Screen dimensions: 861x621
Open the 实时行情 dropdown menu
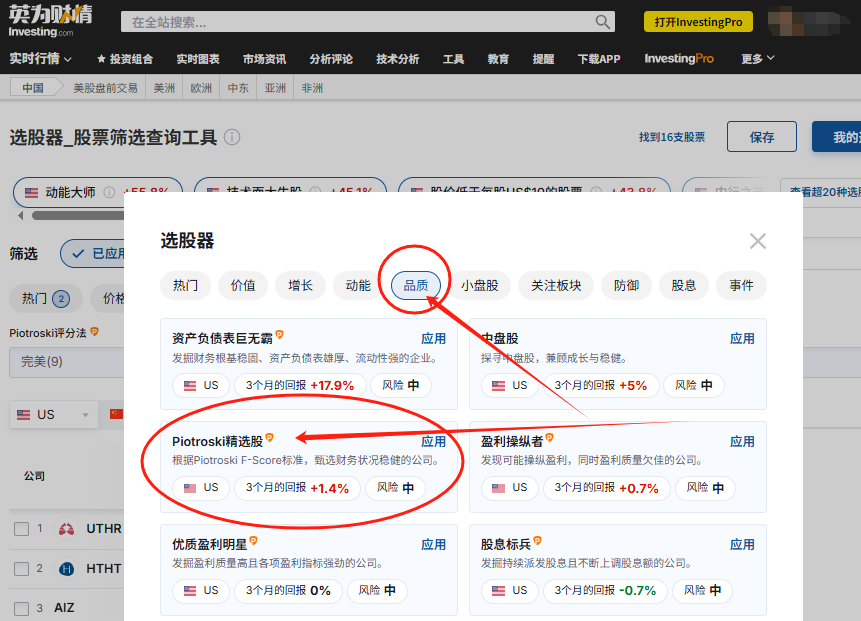40,59
